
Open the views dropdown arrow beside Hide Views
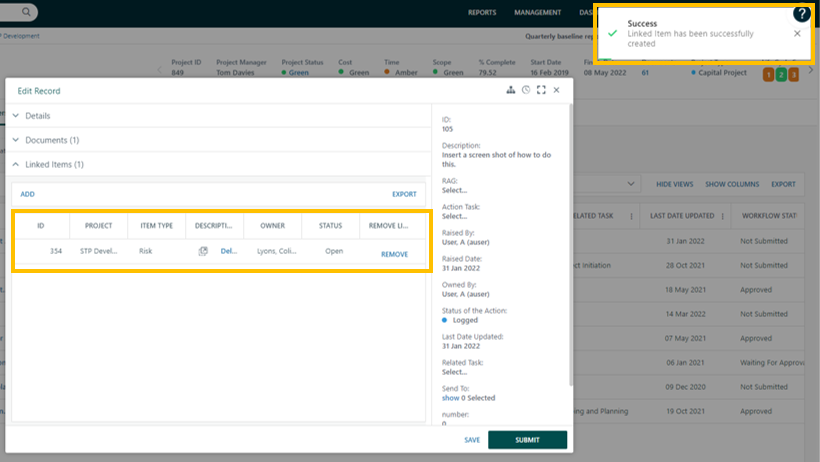click(x=631, y=184)
